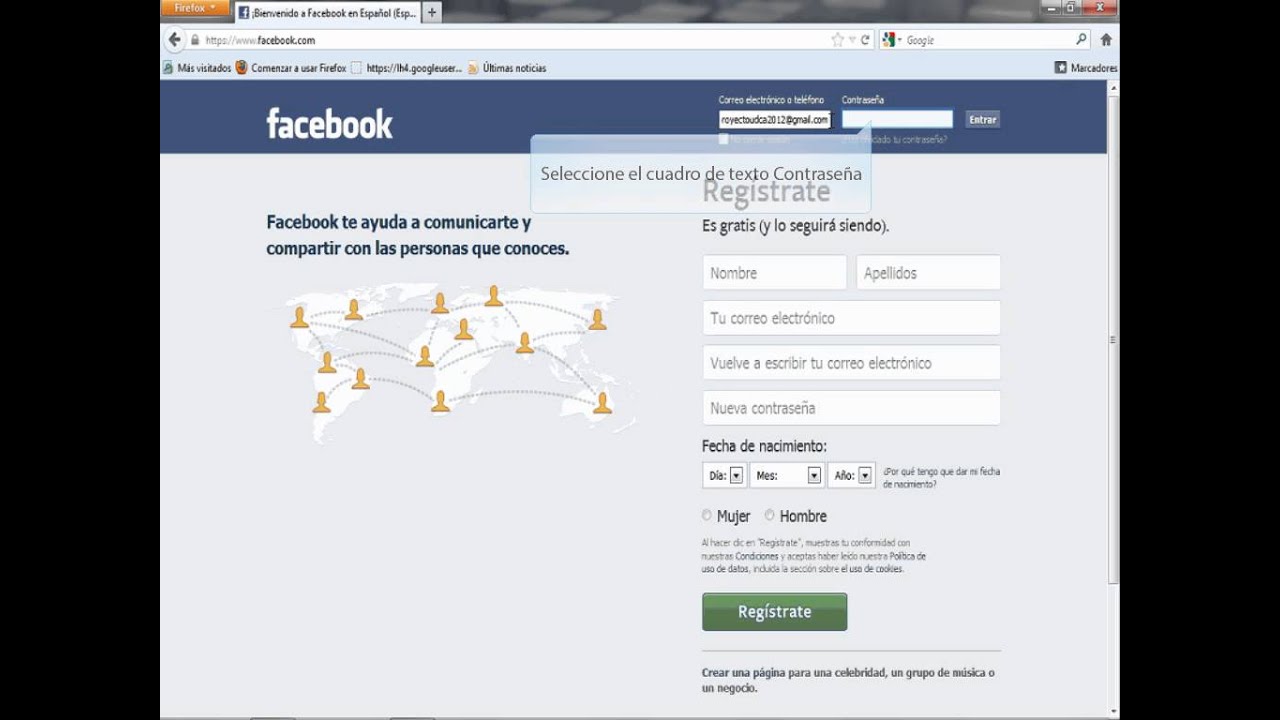Open the Comenzar a usar Firefox bookmark
The height and width of the screenshot is (720, 1280).
pos(291,68)
